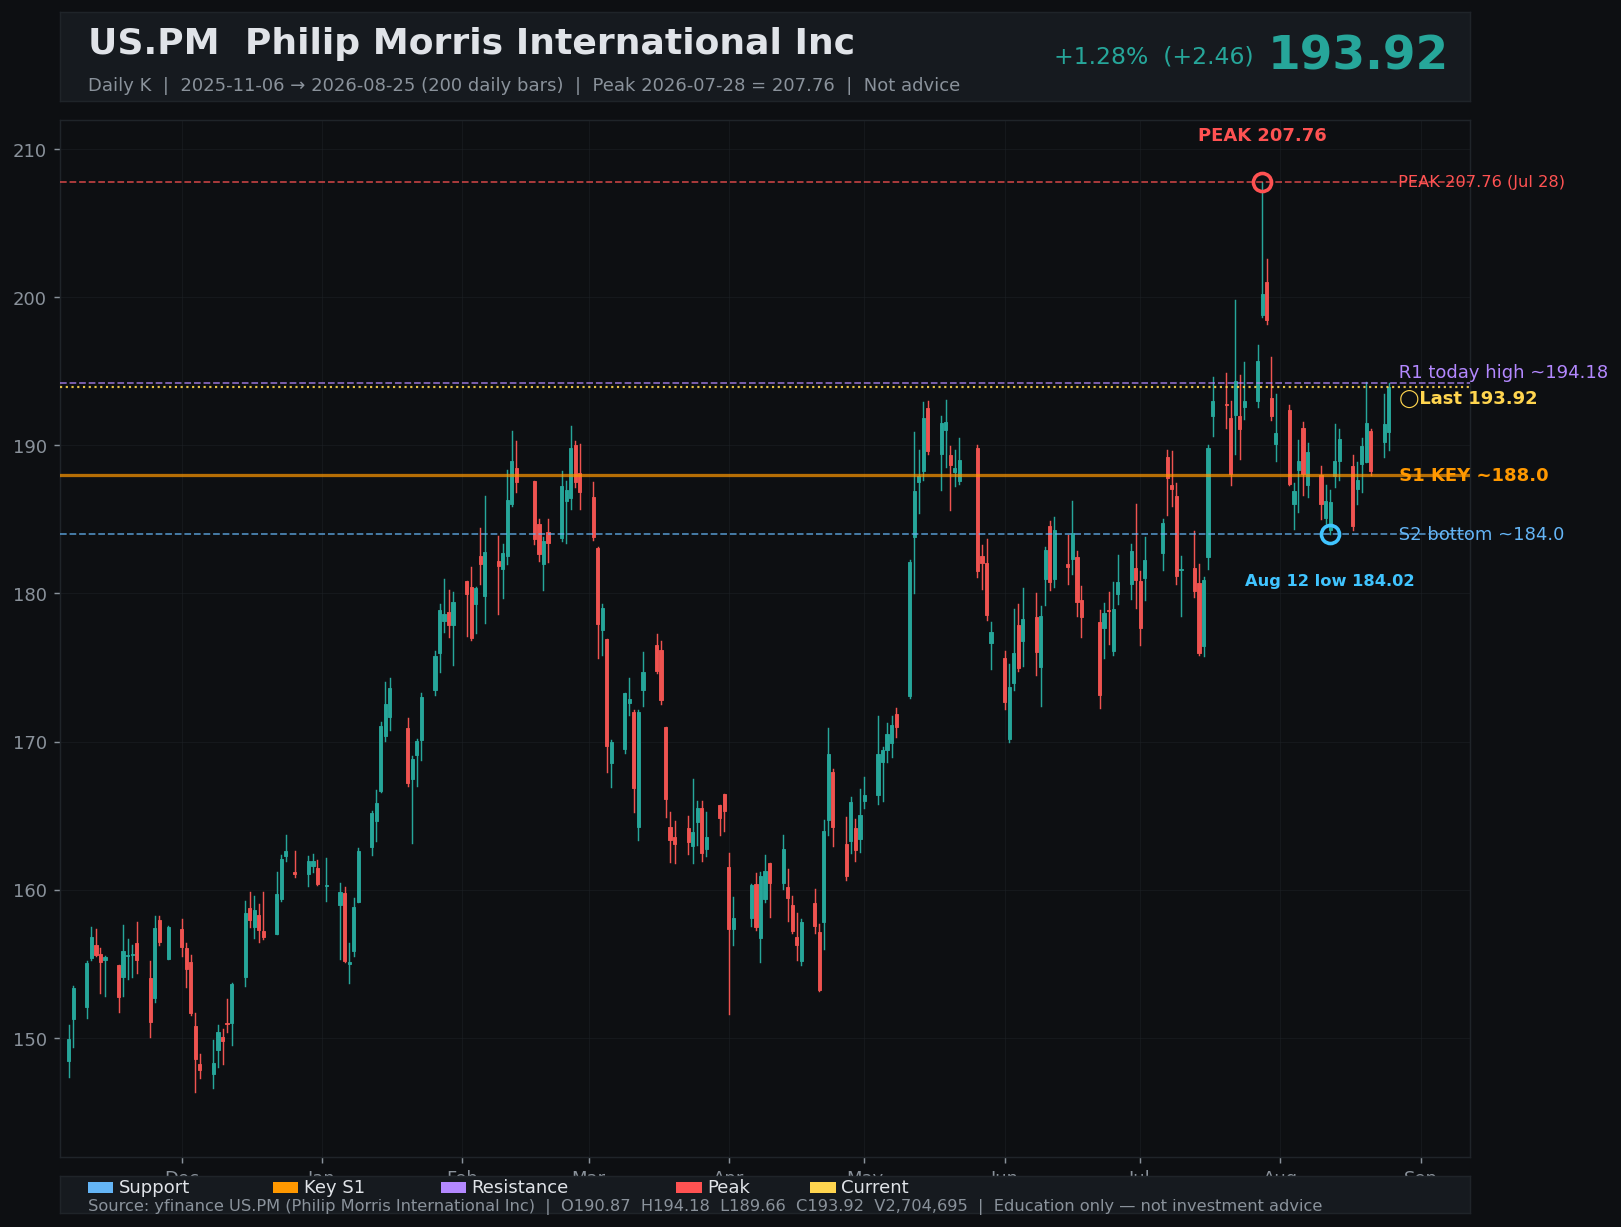
Task: Click the 180 y-axis label
Action: pos(30,594)
